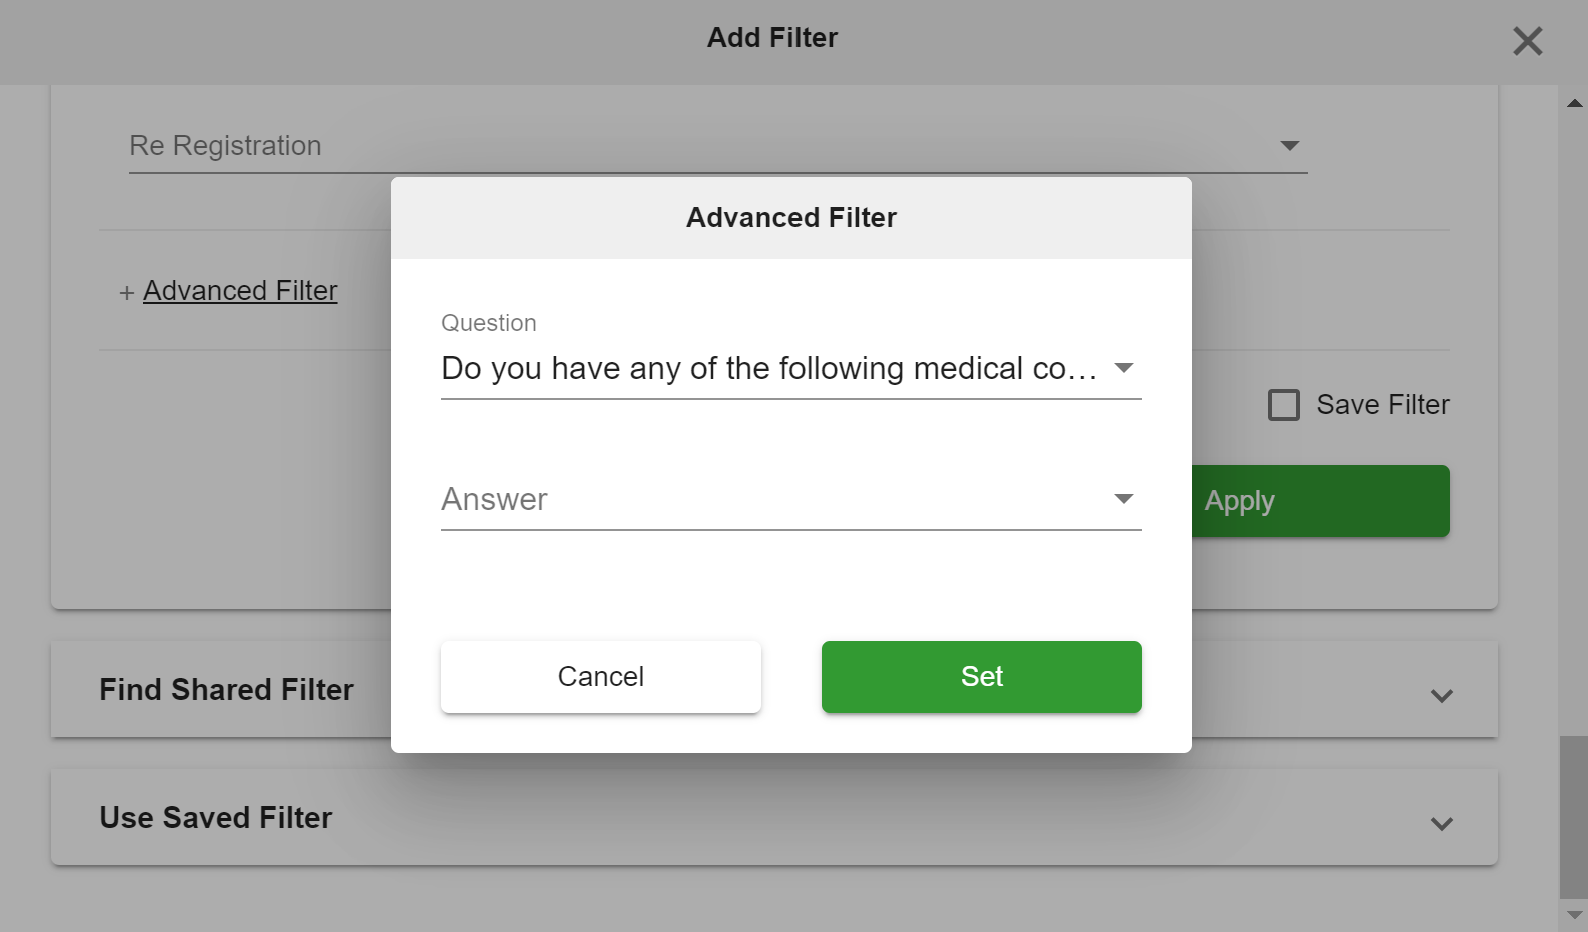
Task: Click the Re Registration field text
Action: (225, 146)
